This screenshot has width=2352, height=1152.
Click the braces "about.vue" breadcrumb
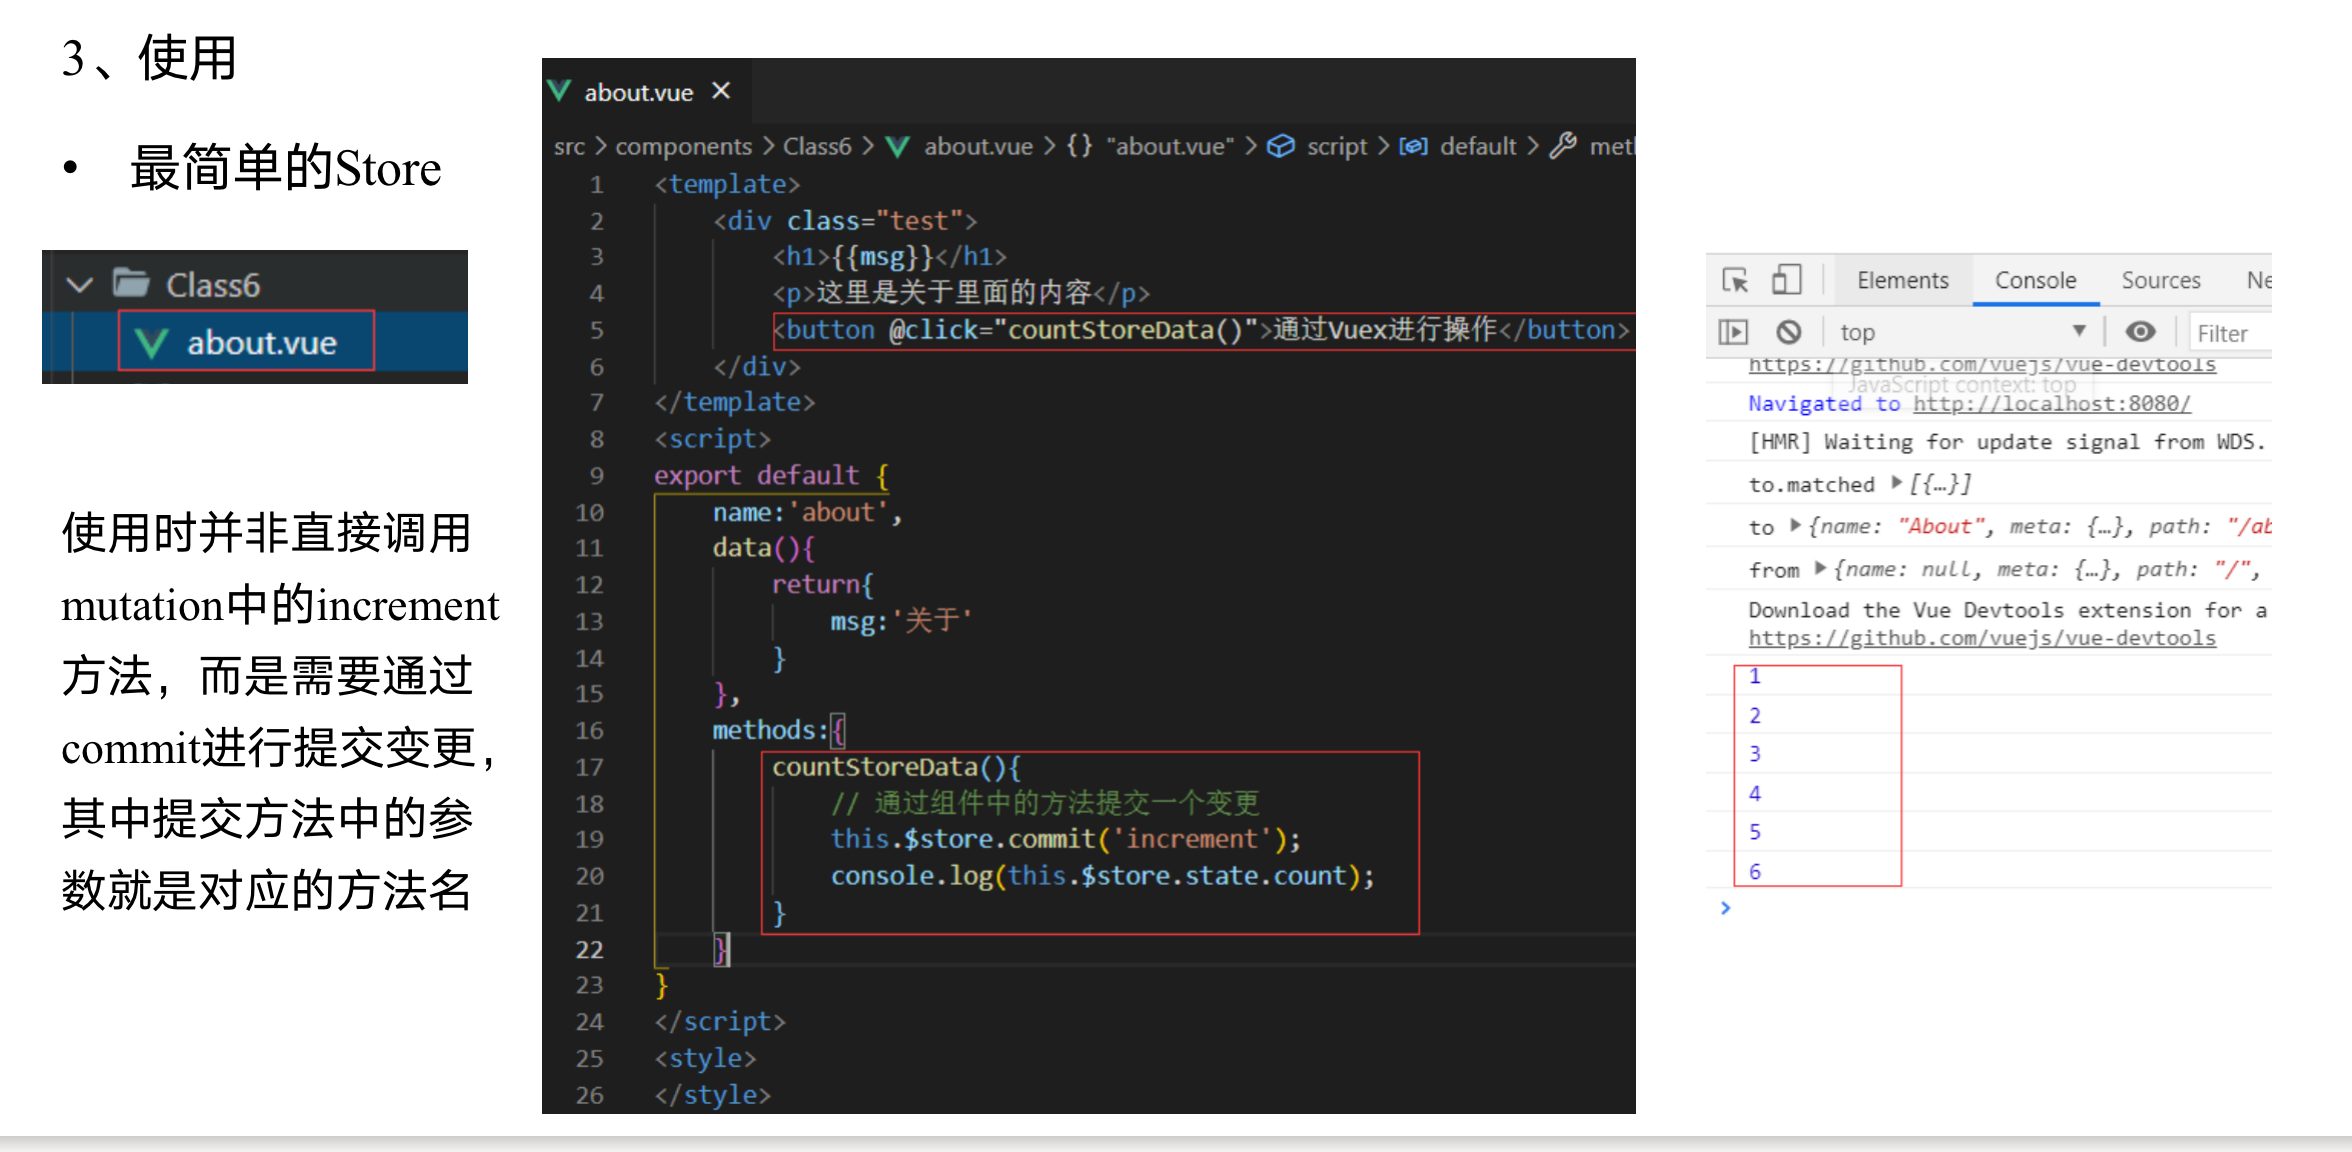[x=1150, y=146]
